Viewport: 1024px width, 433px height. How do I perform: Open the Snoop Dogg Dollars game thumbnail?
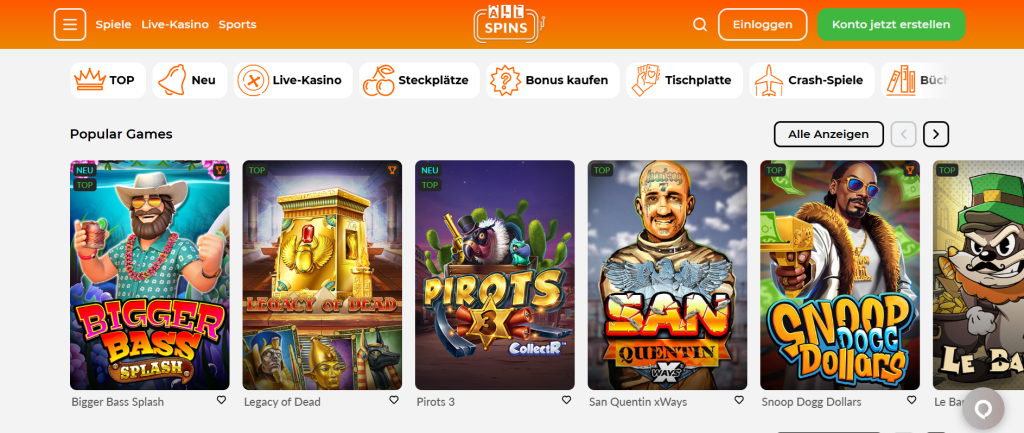point(840,275)
